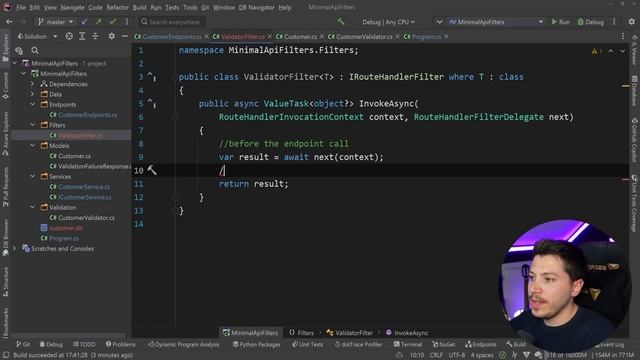Click the navigate back arrow
The height and width of the screenshot is (360, 640).
point(9,22)
